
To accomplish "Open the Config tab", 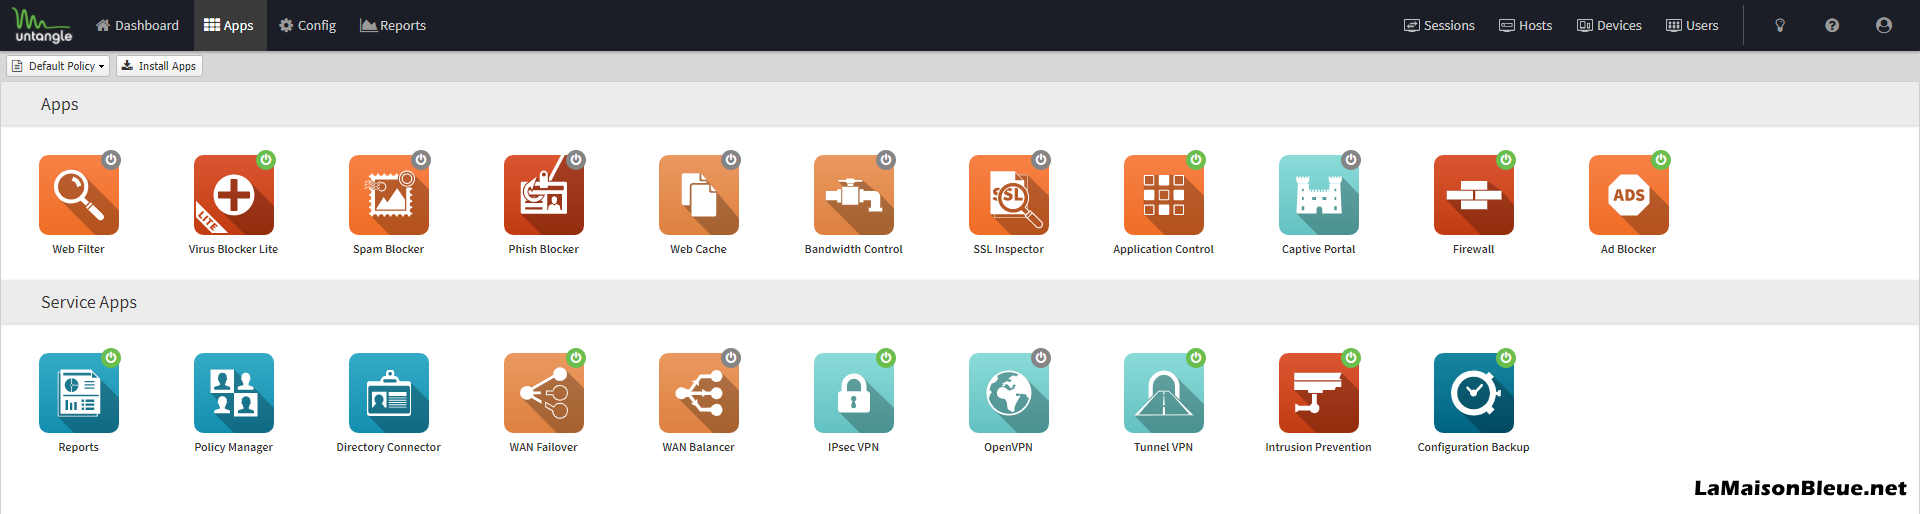I will click(x=307, y=25).
